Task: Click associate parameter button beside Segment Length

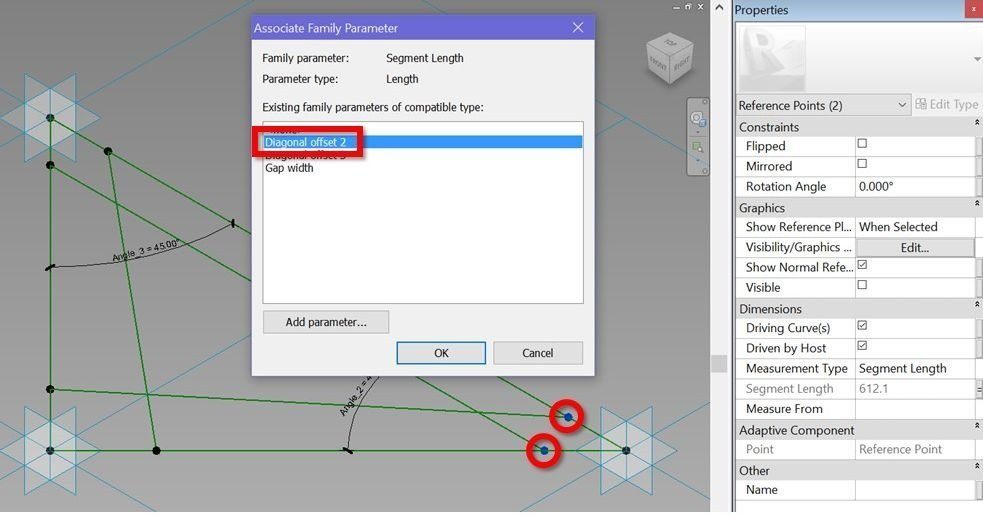Action: 979,389
